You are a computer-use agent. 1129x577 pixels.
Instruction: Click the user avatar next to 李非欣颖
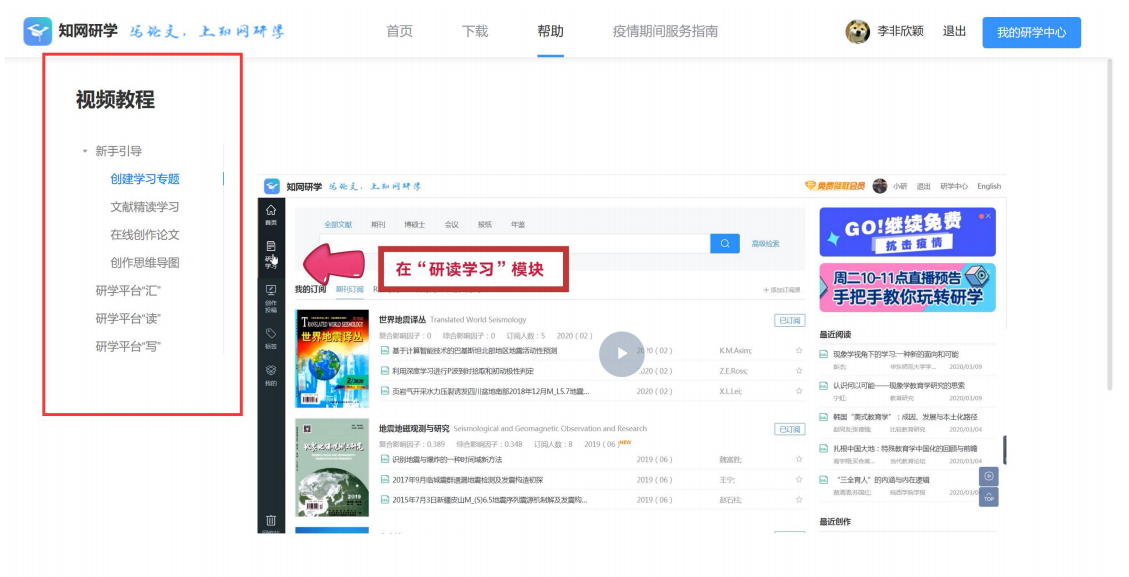click(x=857, y=32)
